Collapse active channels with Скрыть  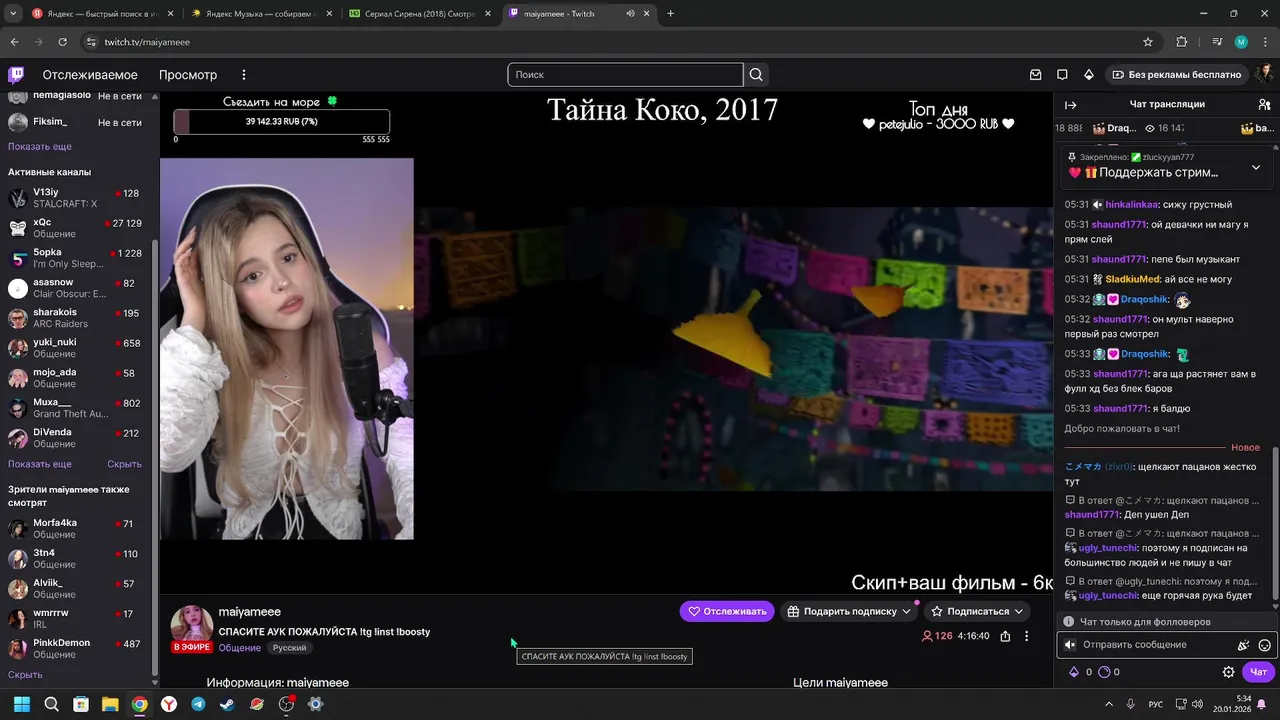(124, 464)
